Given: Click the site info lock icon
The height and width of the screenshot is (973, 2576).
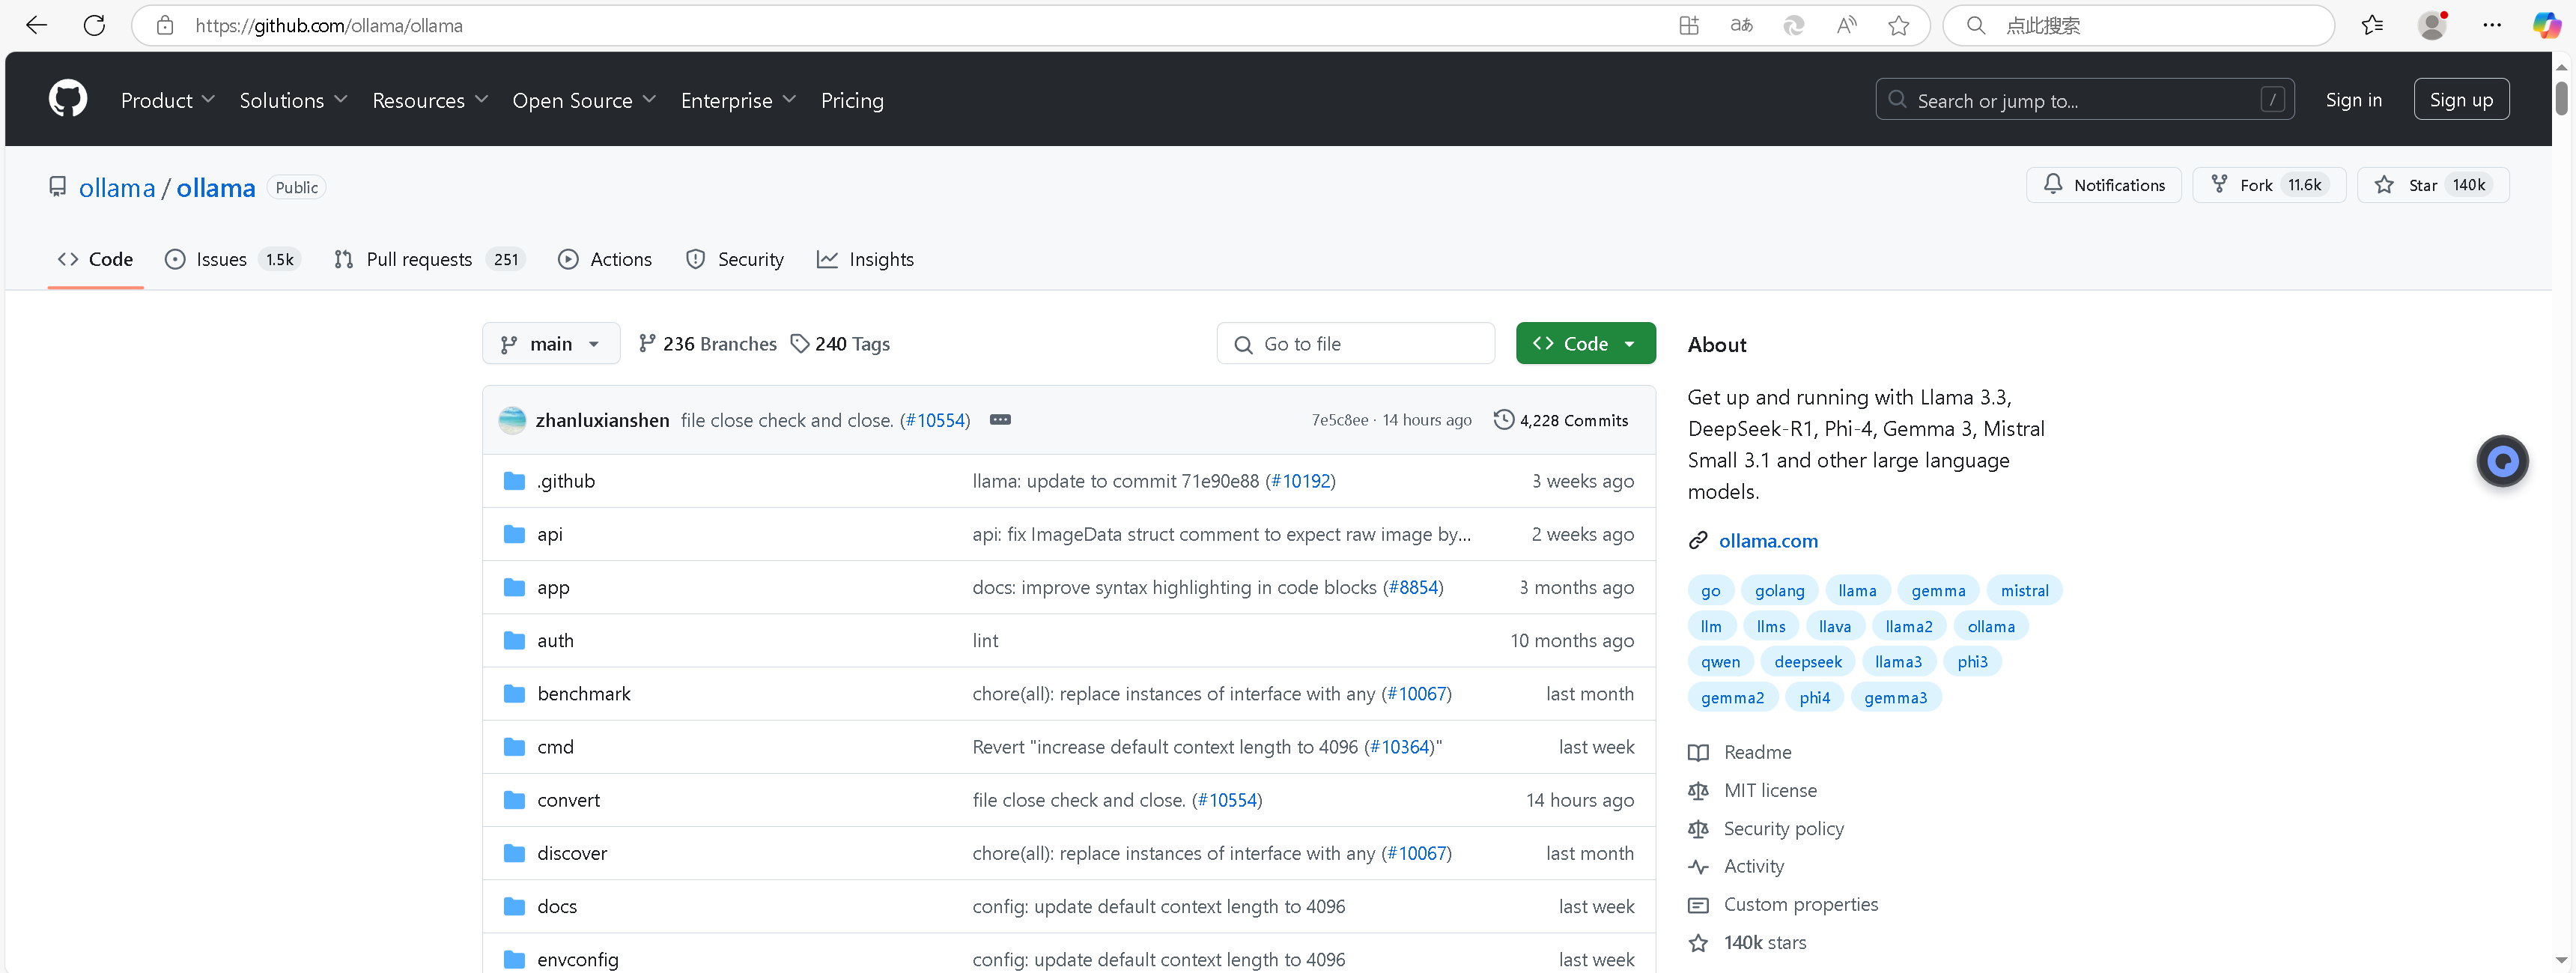Looking at the screenshot, I should click(x=166, y=26).
